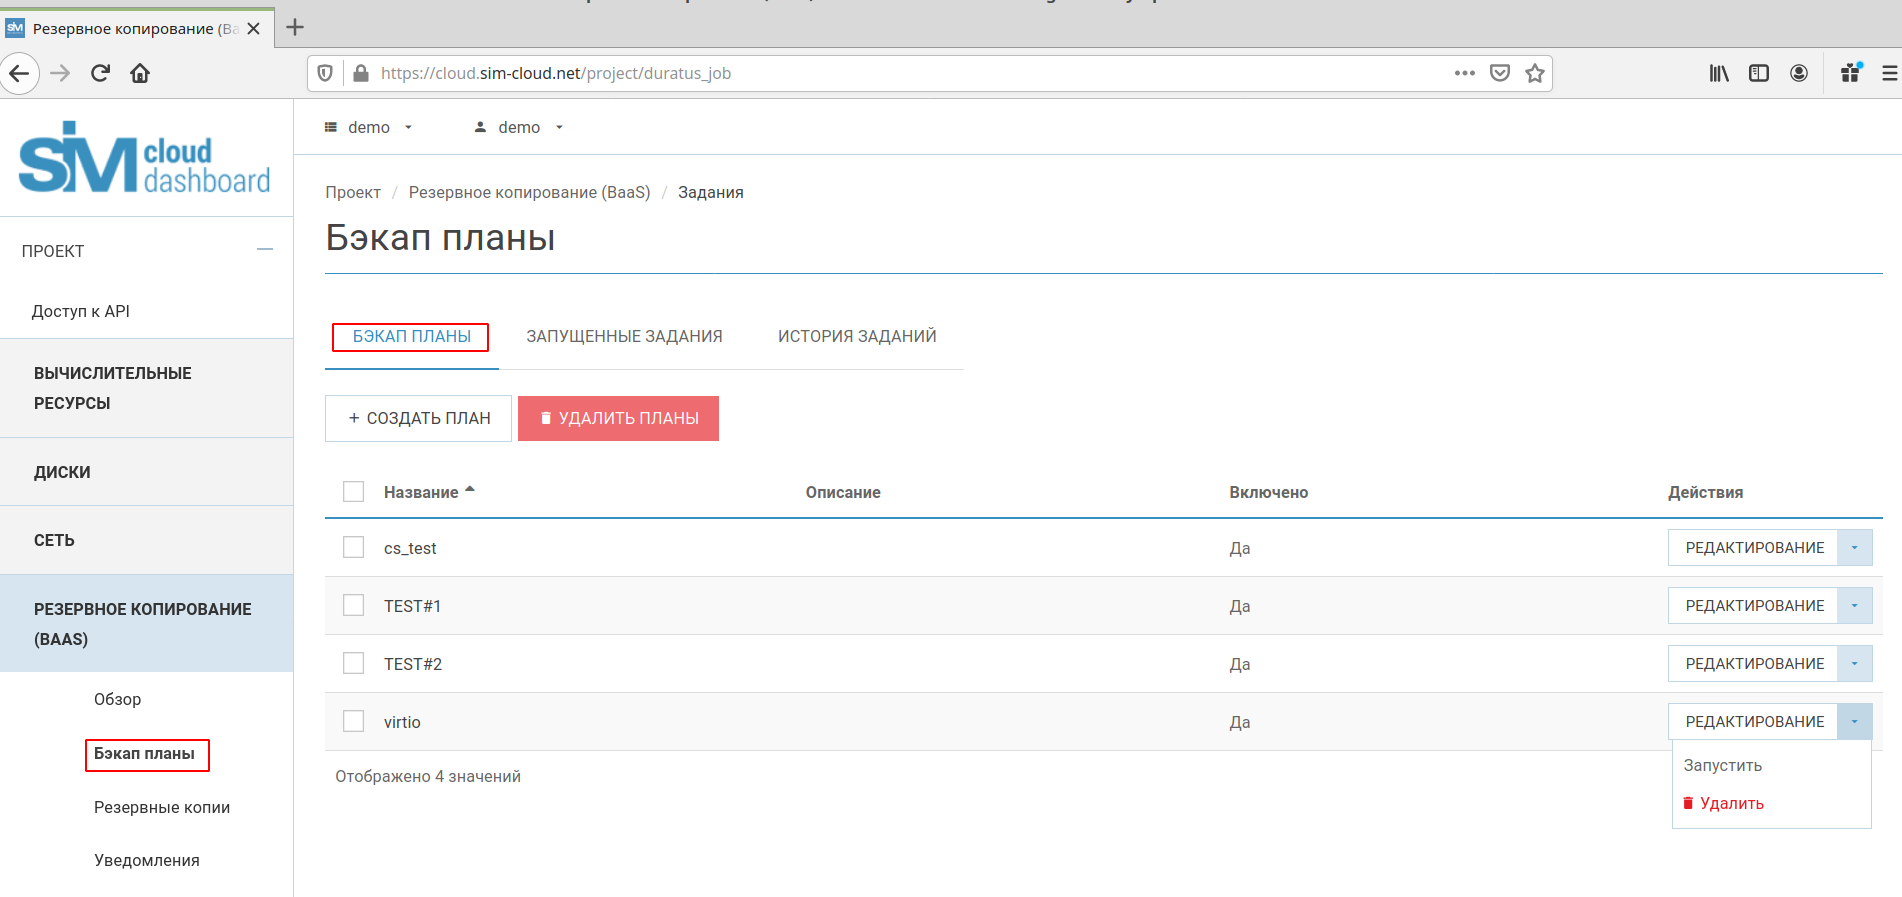This screenshot has height=897, width=1902.
Task: Click the SIM cloud dashboard logo
Action: pyautogui.click(x=145, y=158)
